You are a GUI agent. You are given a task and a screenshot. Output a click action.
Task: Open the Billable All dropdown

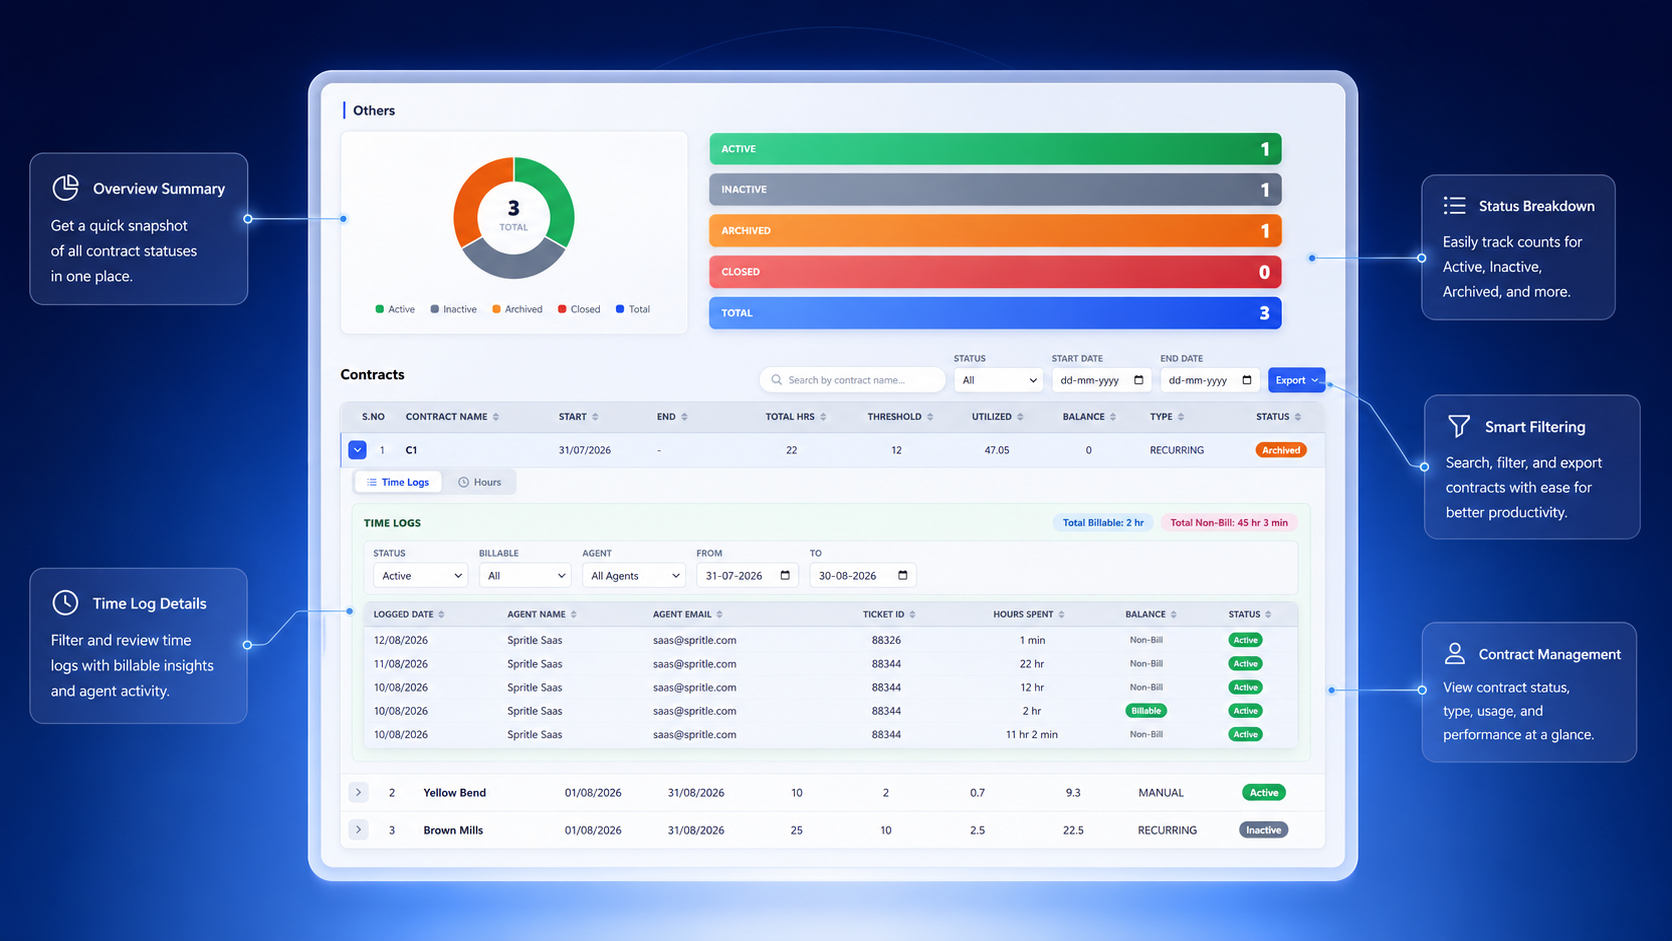(x=525, y=575)
